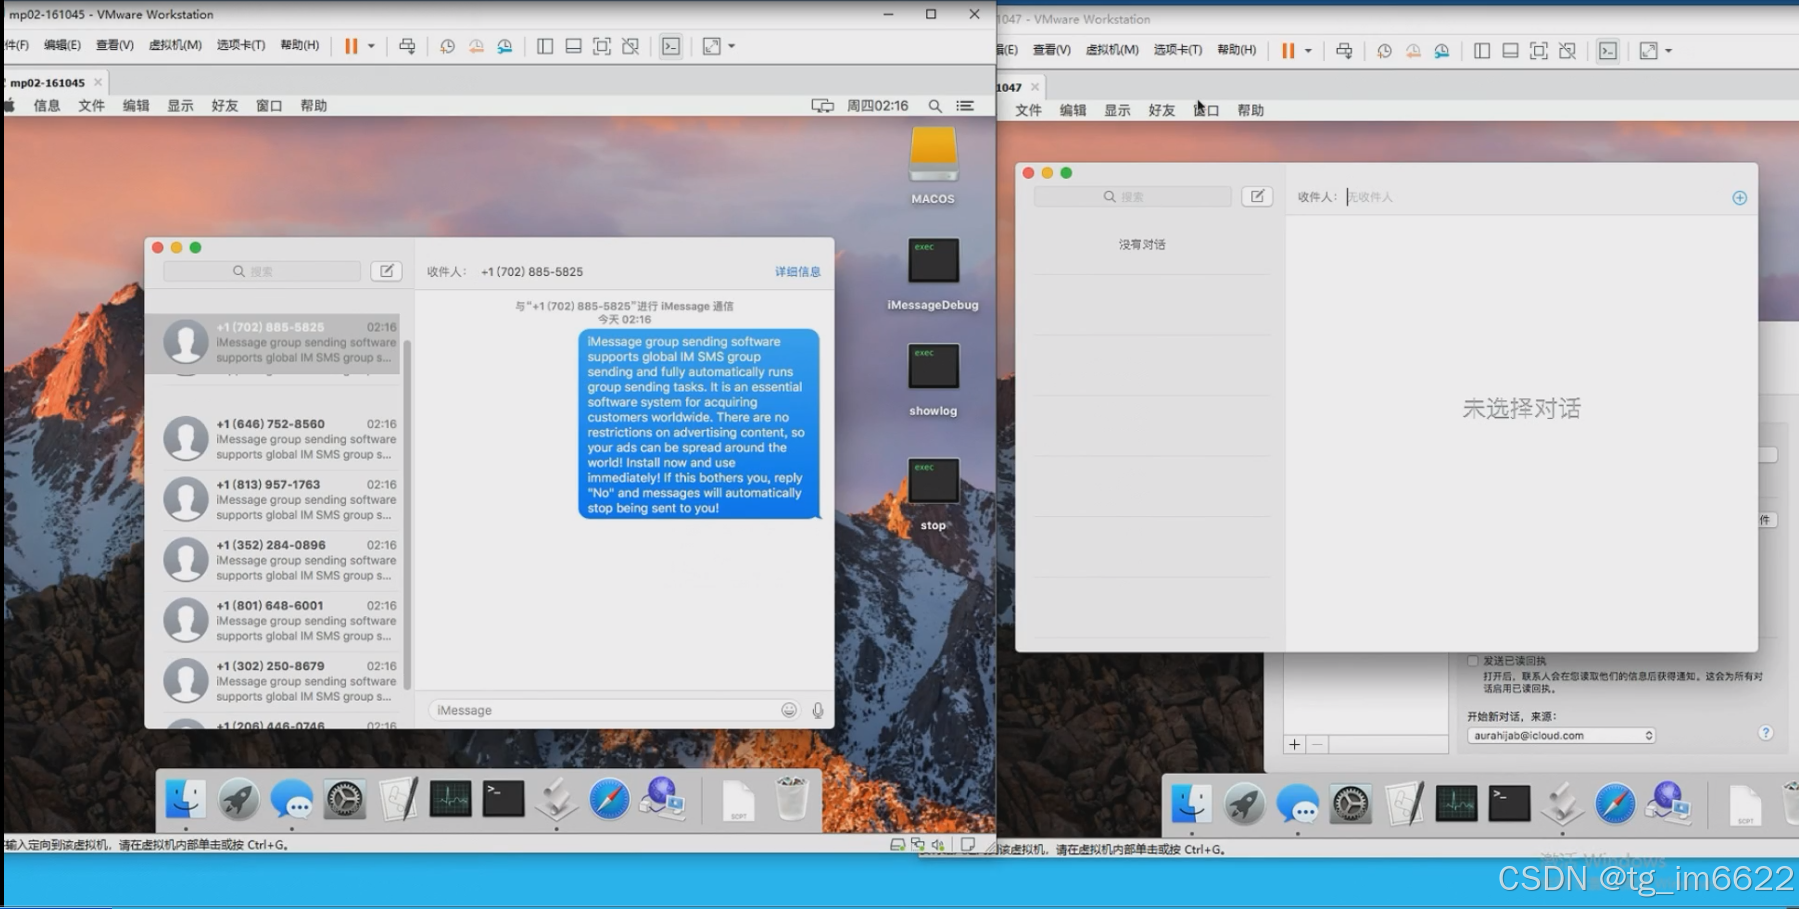Open the power options arrow in left VMware
The height and width of the screenshot is (909, 1799).
[x=371, y=46]
